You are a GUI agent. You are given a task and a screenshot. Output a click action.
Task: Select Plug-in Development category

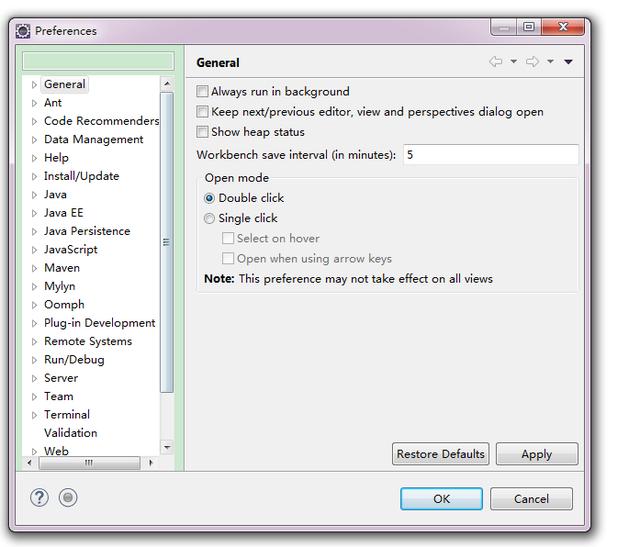click(x=100, y=323)
